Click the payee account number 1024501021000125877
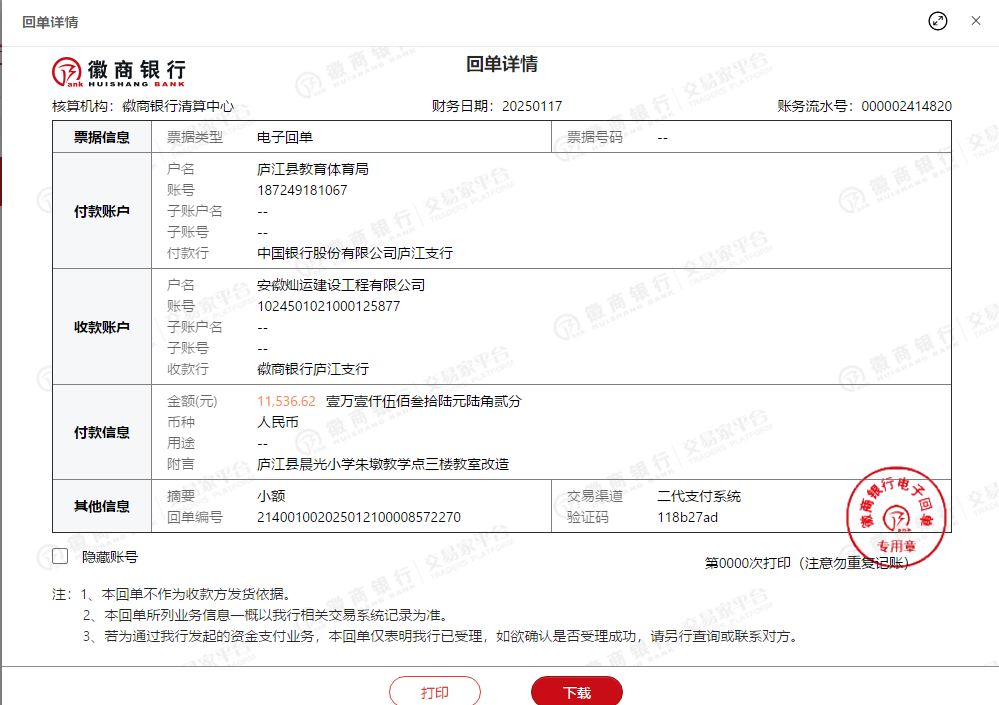The height and width of the screenshot is (705, 999). point(328,306)
